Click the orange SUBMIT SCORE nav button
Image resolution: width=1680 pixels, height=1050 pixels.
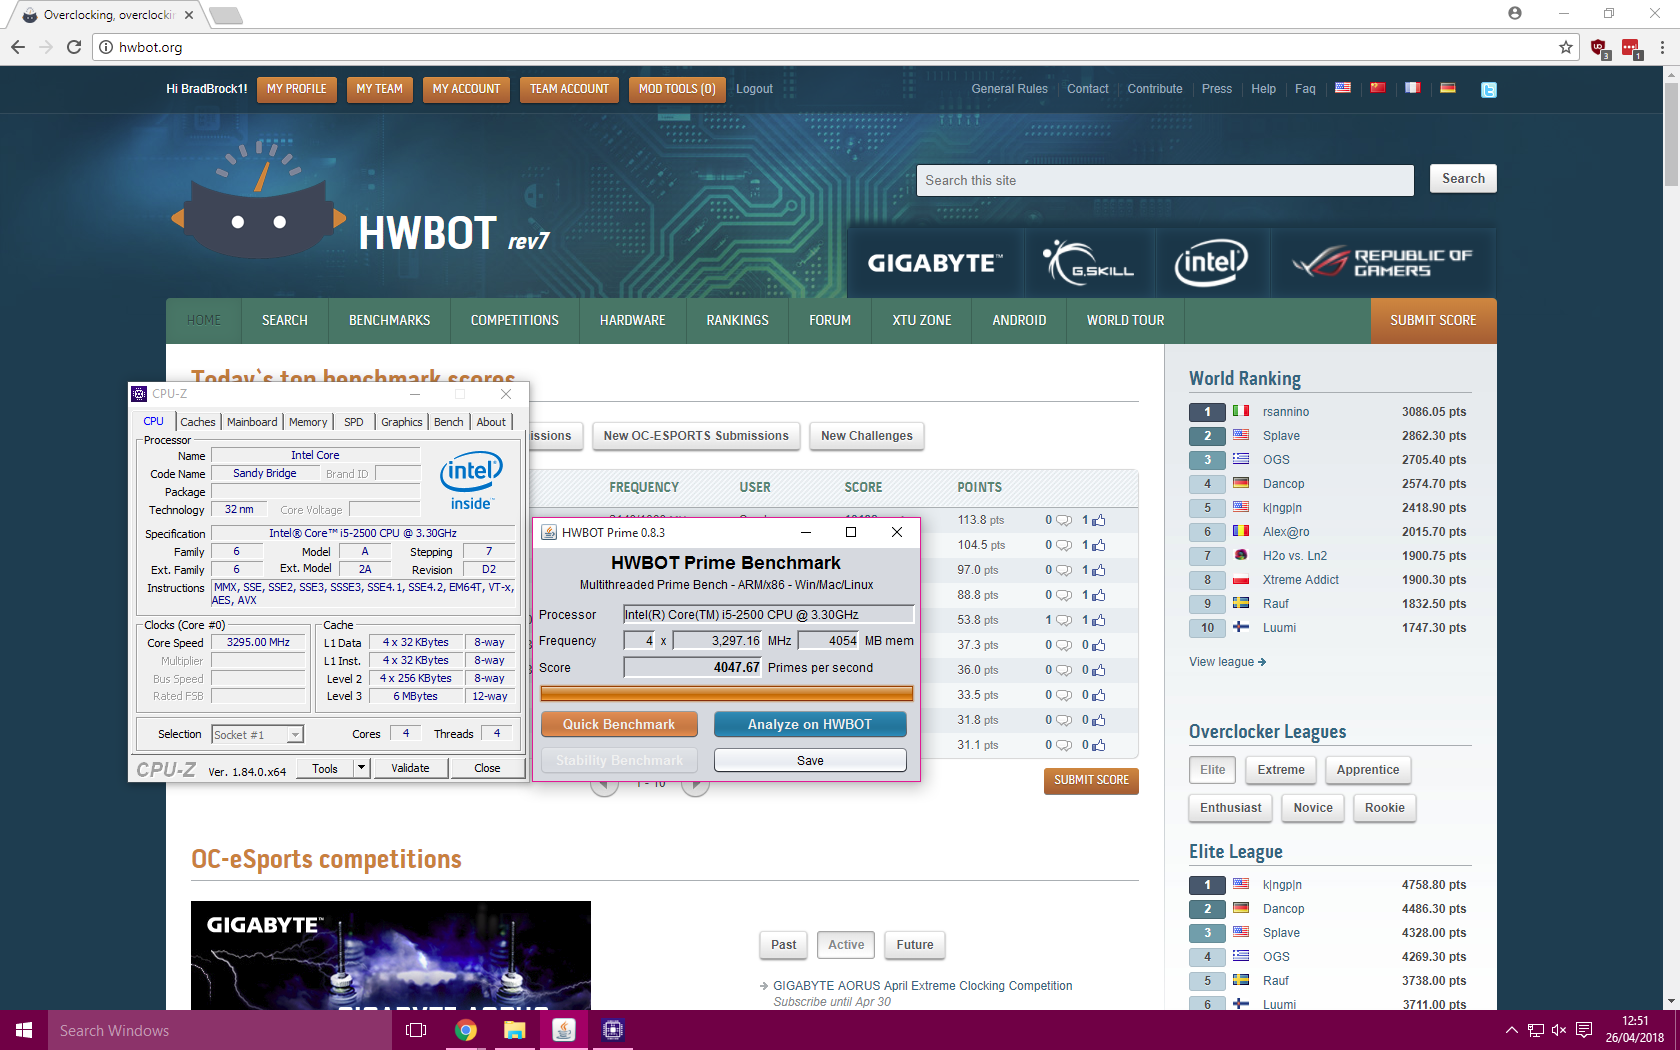pos(1433,321)
